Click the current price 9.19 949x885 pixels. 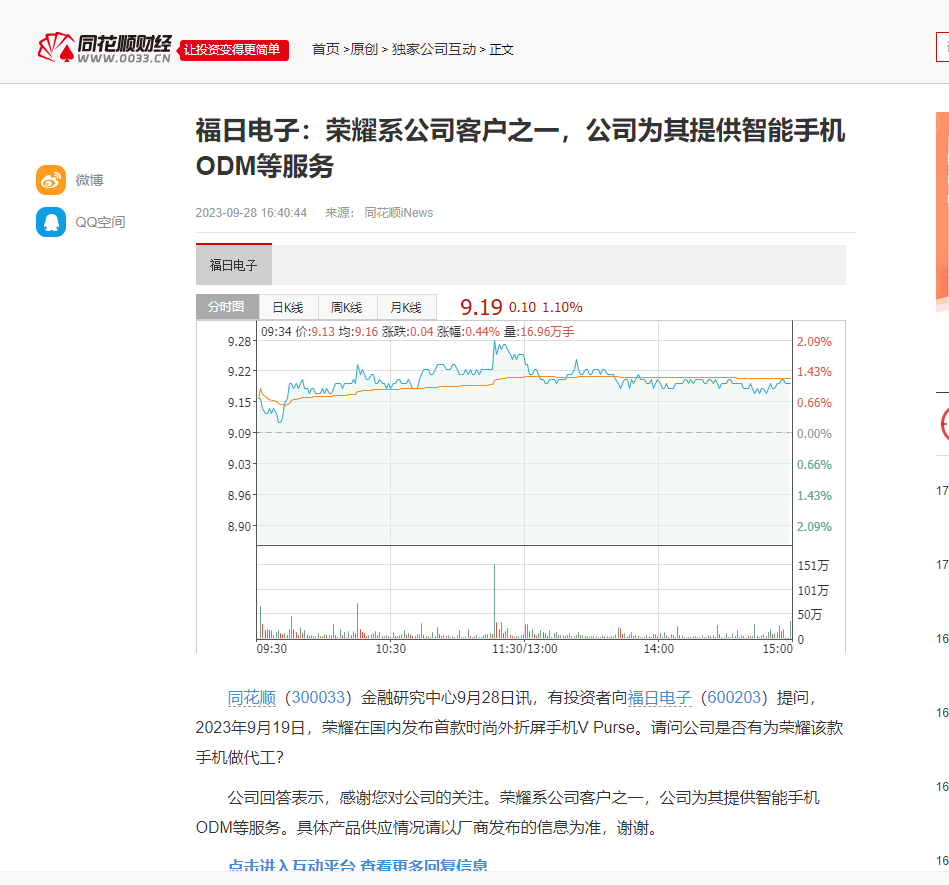point(481,308)
